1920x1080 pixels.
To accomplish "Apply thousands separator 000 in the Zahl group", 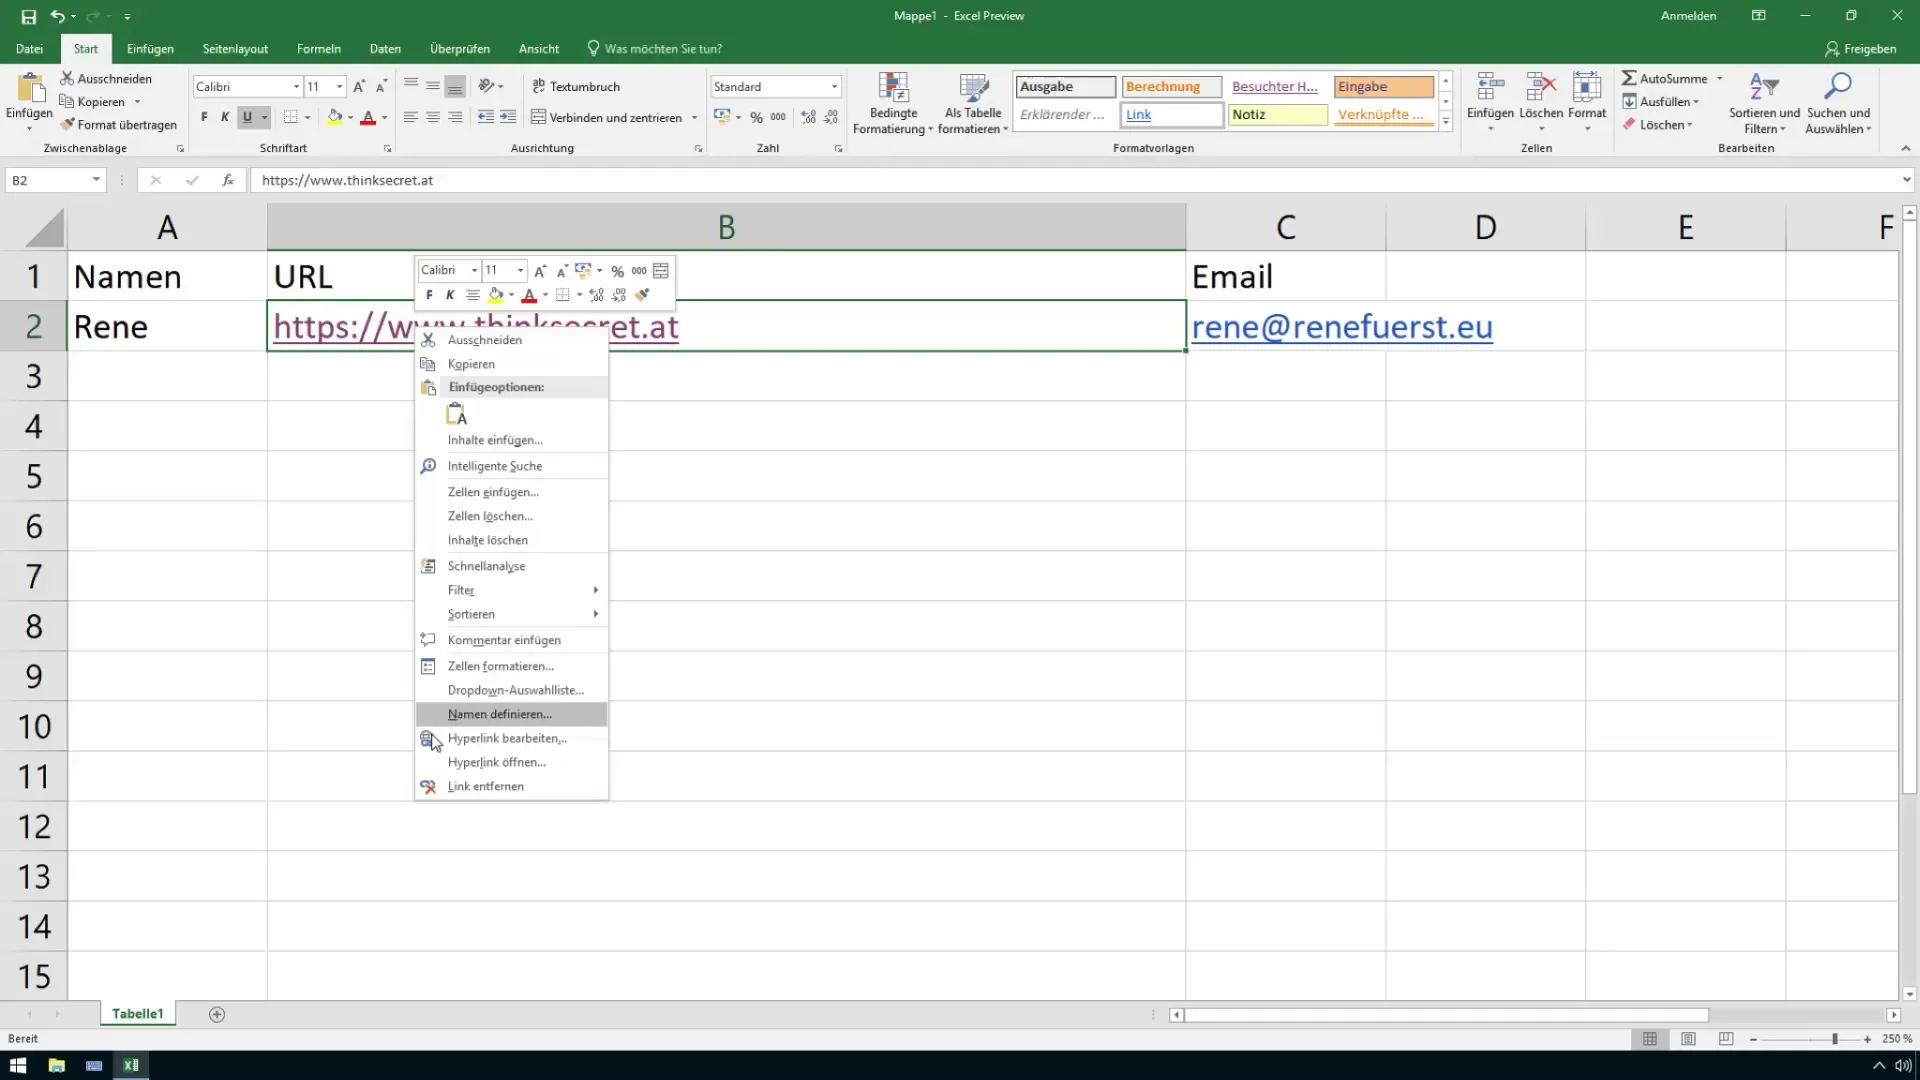I will click(778, 117).
